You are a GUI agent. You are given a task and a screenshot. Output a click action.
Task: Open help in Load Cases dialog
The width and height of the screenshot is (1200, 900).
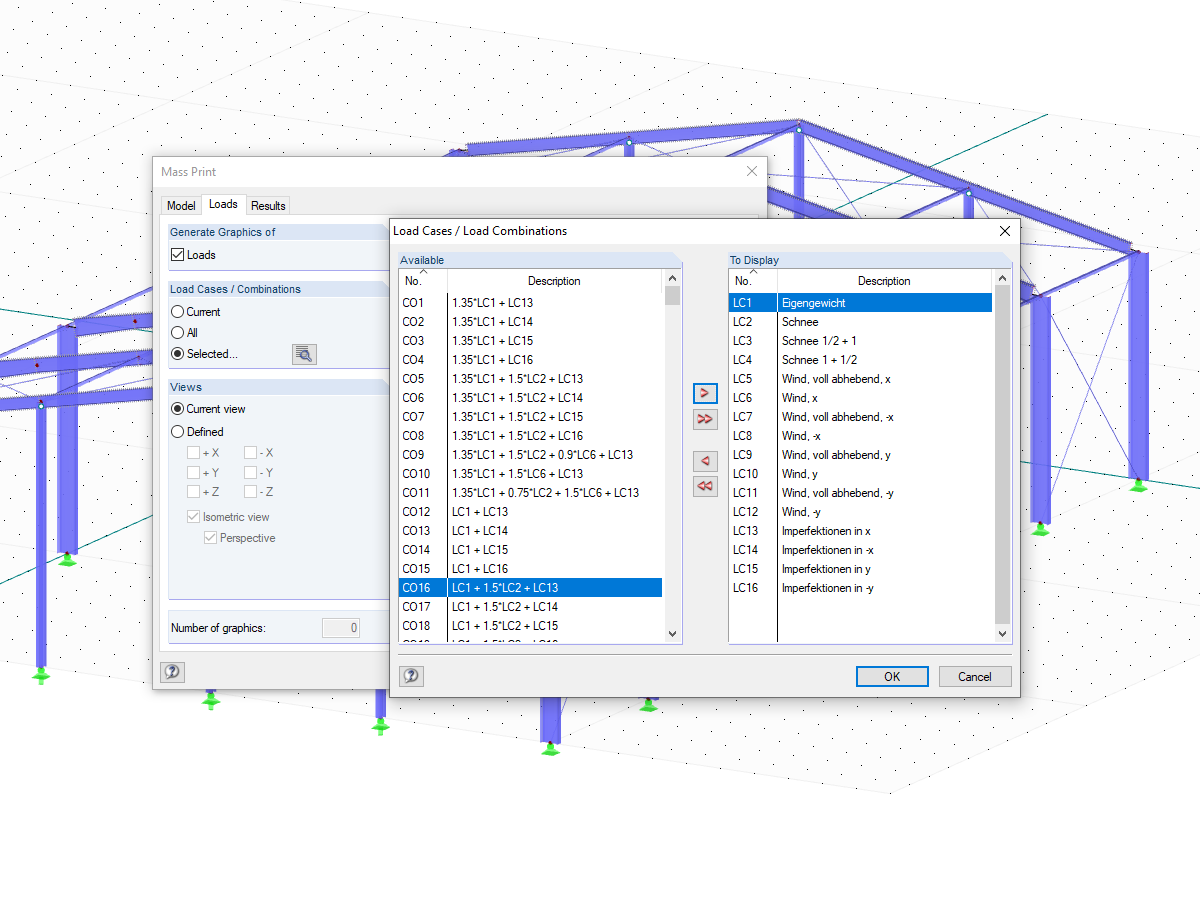411,676
